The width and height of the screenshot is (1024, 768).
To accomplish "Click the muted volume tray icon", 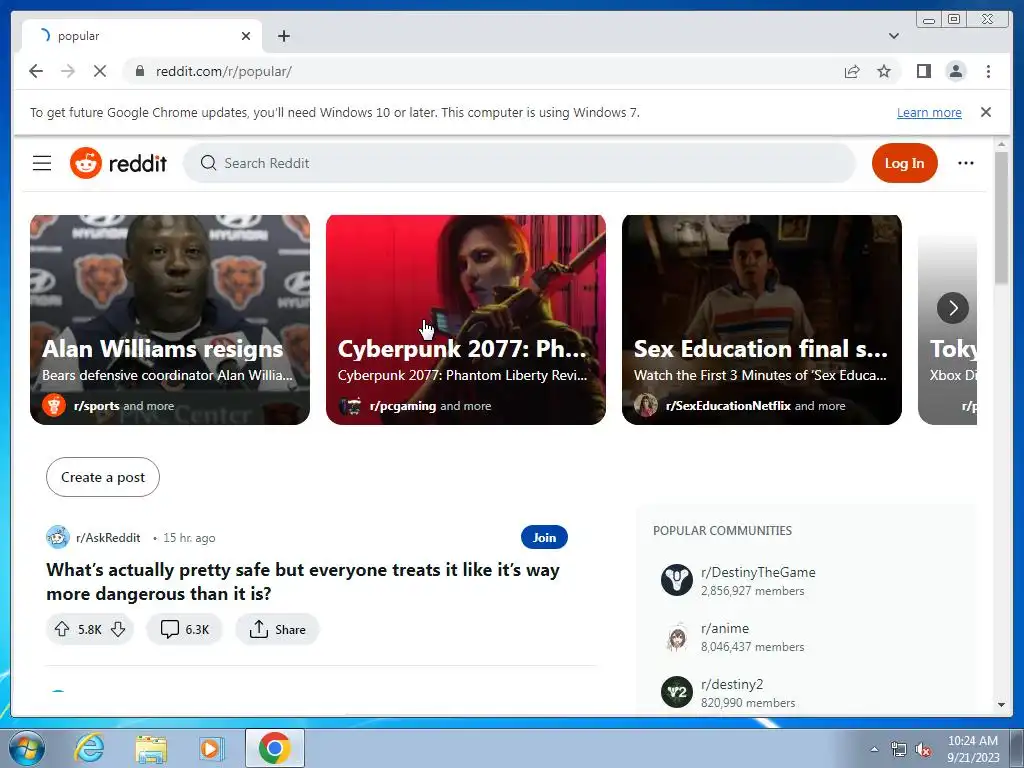I will click(923, 750).
